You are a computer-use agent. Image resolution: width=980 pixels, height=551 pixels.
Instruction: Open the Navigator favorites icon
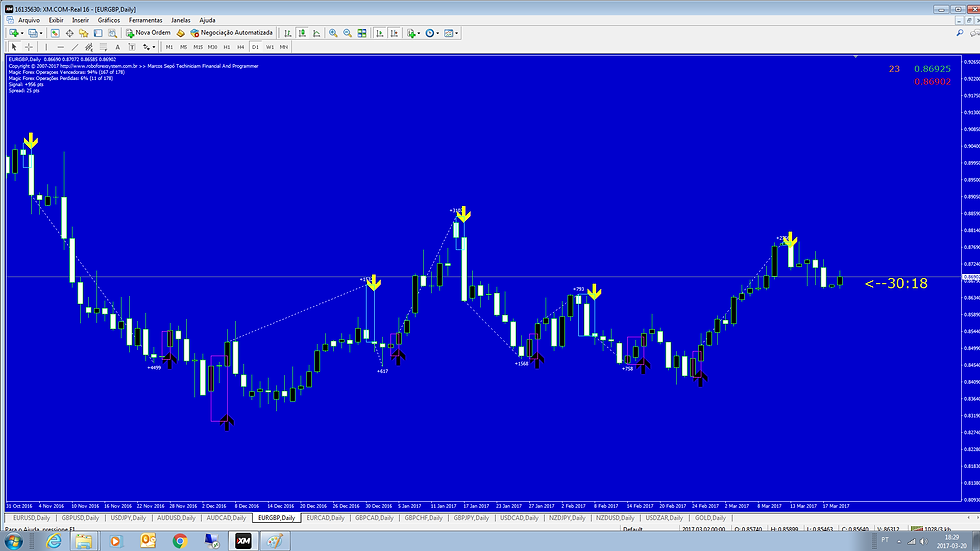click(x=83, y=33)
